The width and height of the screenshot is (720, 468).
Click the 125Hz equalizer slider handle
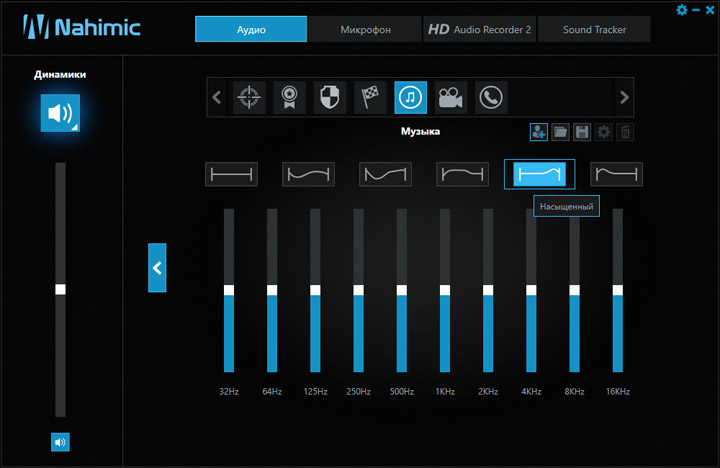(315, 290)
